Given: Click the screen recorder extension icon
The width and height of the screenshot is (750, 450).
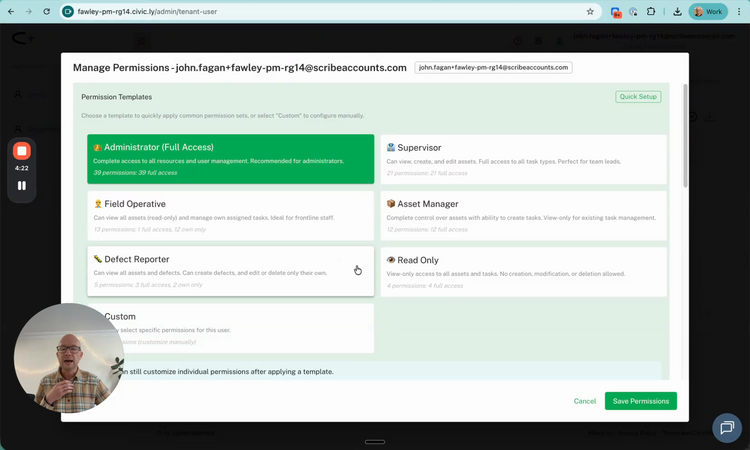Looking at the screenshot, I should [x=616, y=12].
